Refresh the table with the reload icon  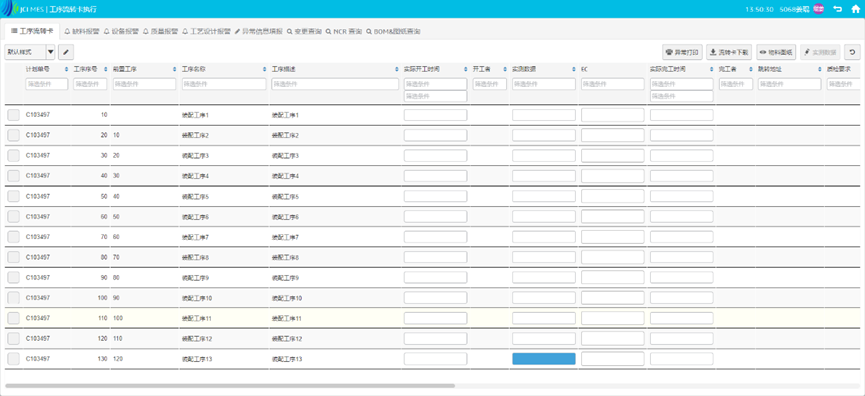click(x=852, y=52)
